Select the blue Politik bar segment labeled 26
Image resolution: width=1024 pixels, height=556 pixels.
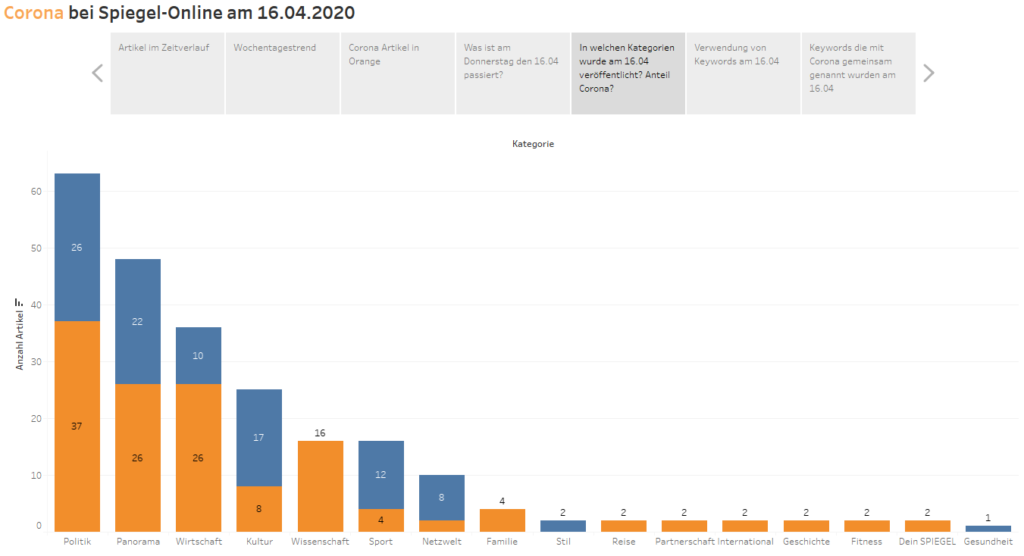[x=77, y=248]
